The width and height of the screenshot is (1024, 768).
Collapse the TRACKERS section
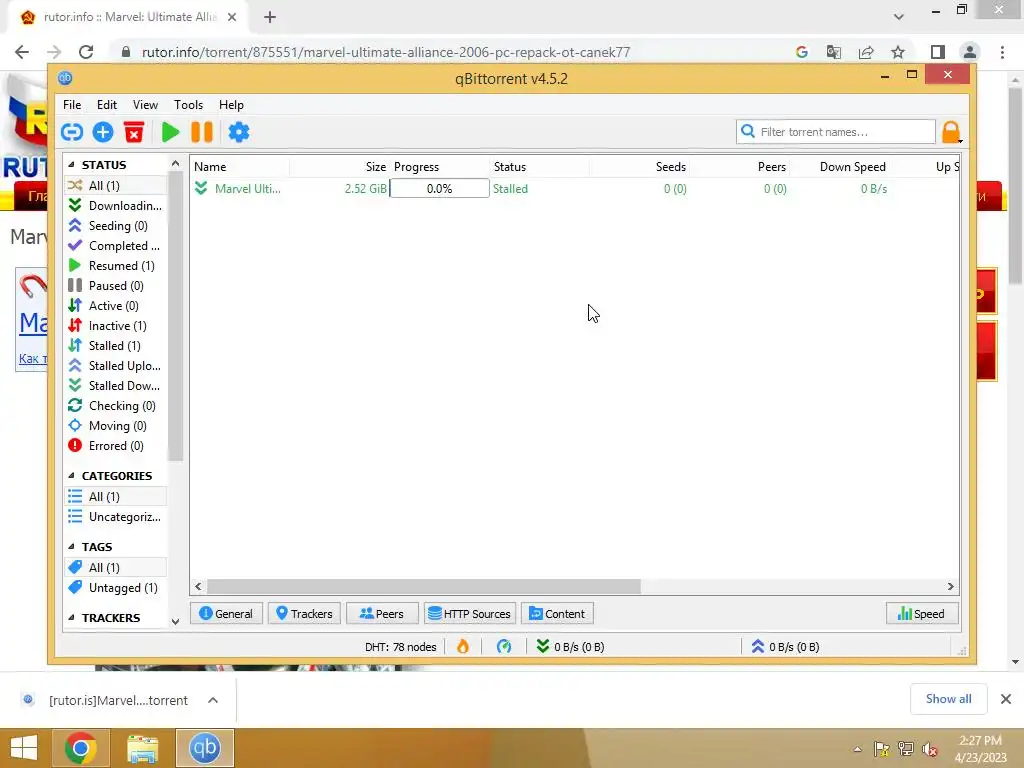(x=71, y=617)
